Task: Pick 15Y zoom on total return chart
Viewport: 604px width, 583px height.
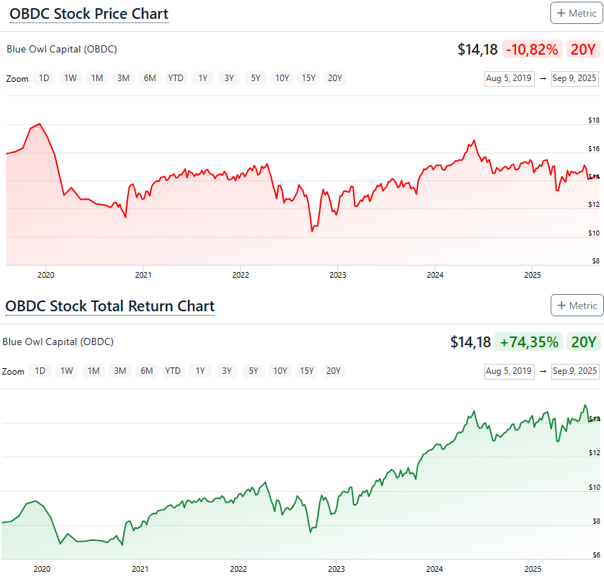Action: click(306, 371)
